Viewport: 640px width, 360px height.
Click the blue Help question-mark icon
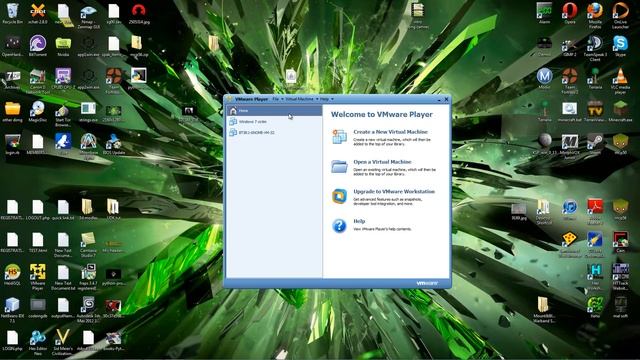pyautogui.click(x=339, y=226)
